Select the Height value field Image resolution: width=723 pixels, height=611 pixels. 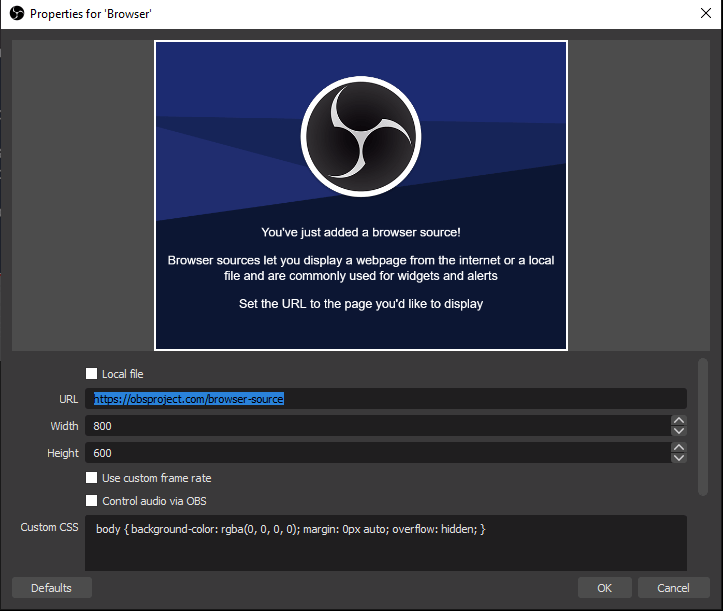pos(375,453)
